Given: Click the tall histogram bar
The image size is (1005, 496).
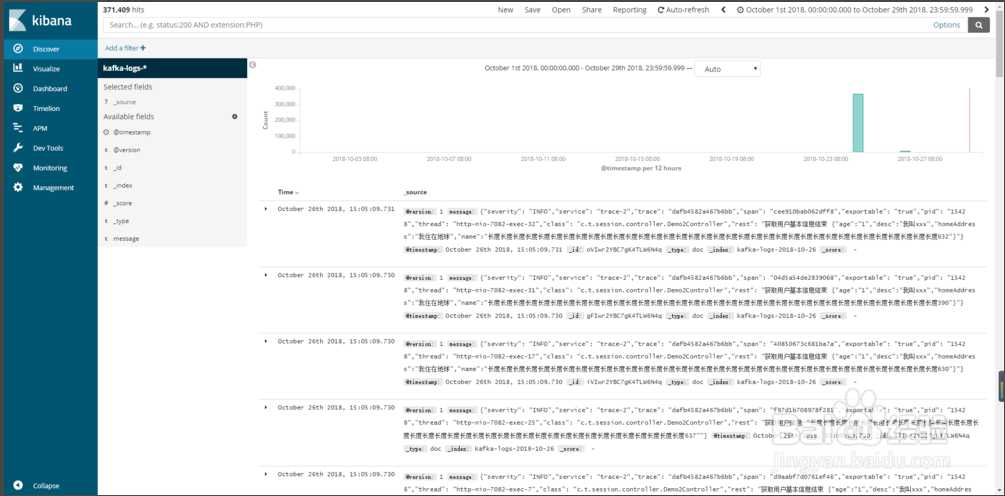Looking at the screenshot, I should point(858,123).
